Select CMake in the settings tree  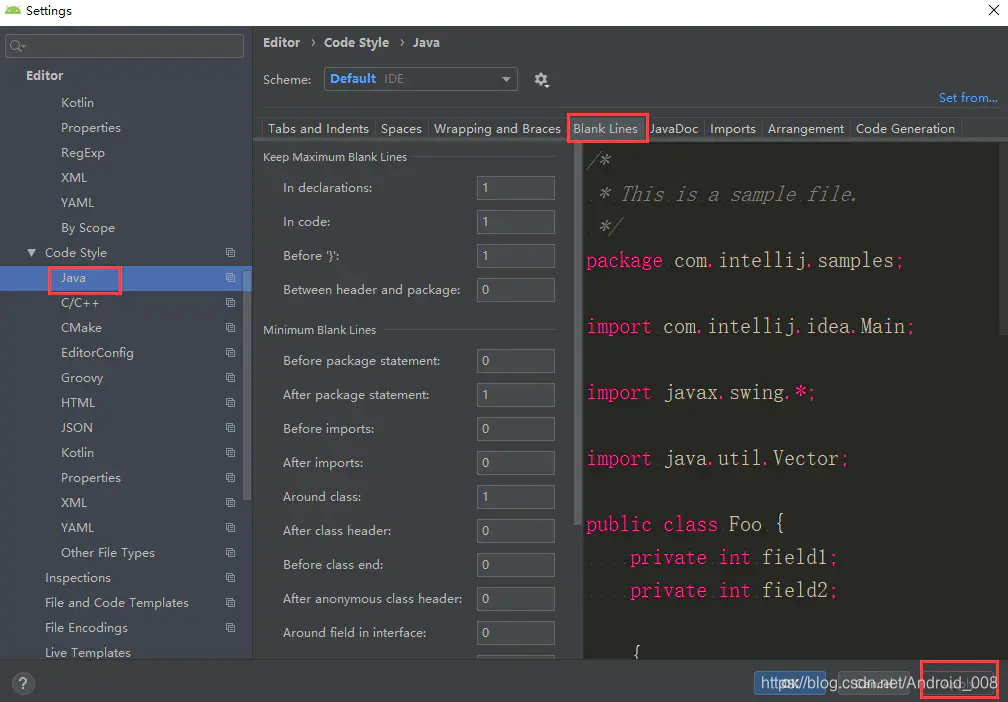click(81, 328)
